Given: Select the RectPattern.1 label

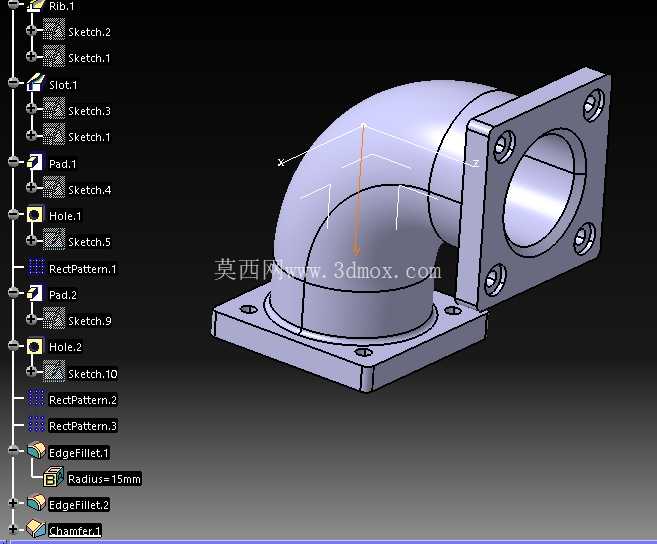Looking at the screenshot, I should pos(83,269).
